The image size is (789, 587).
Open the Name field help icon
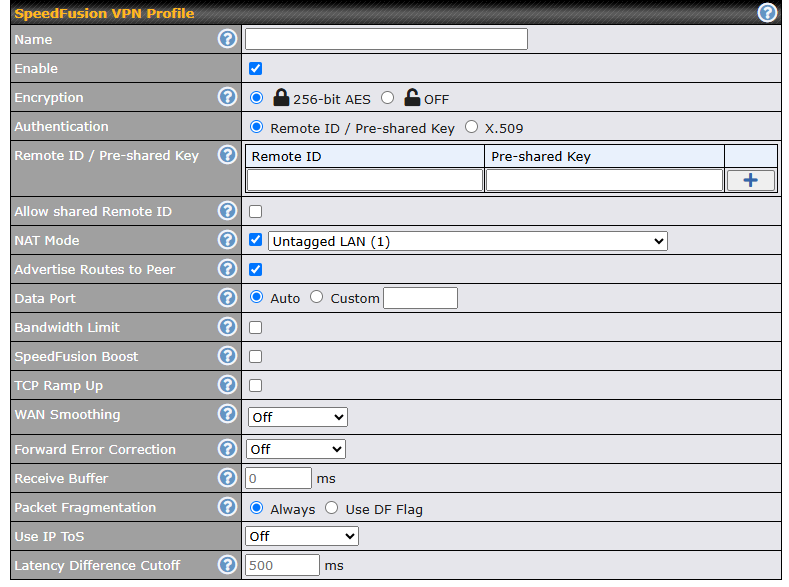coord(227,39)
